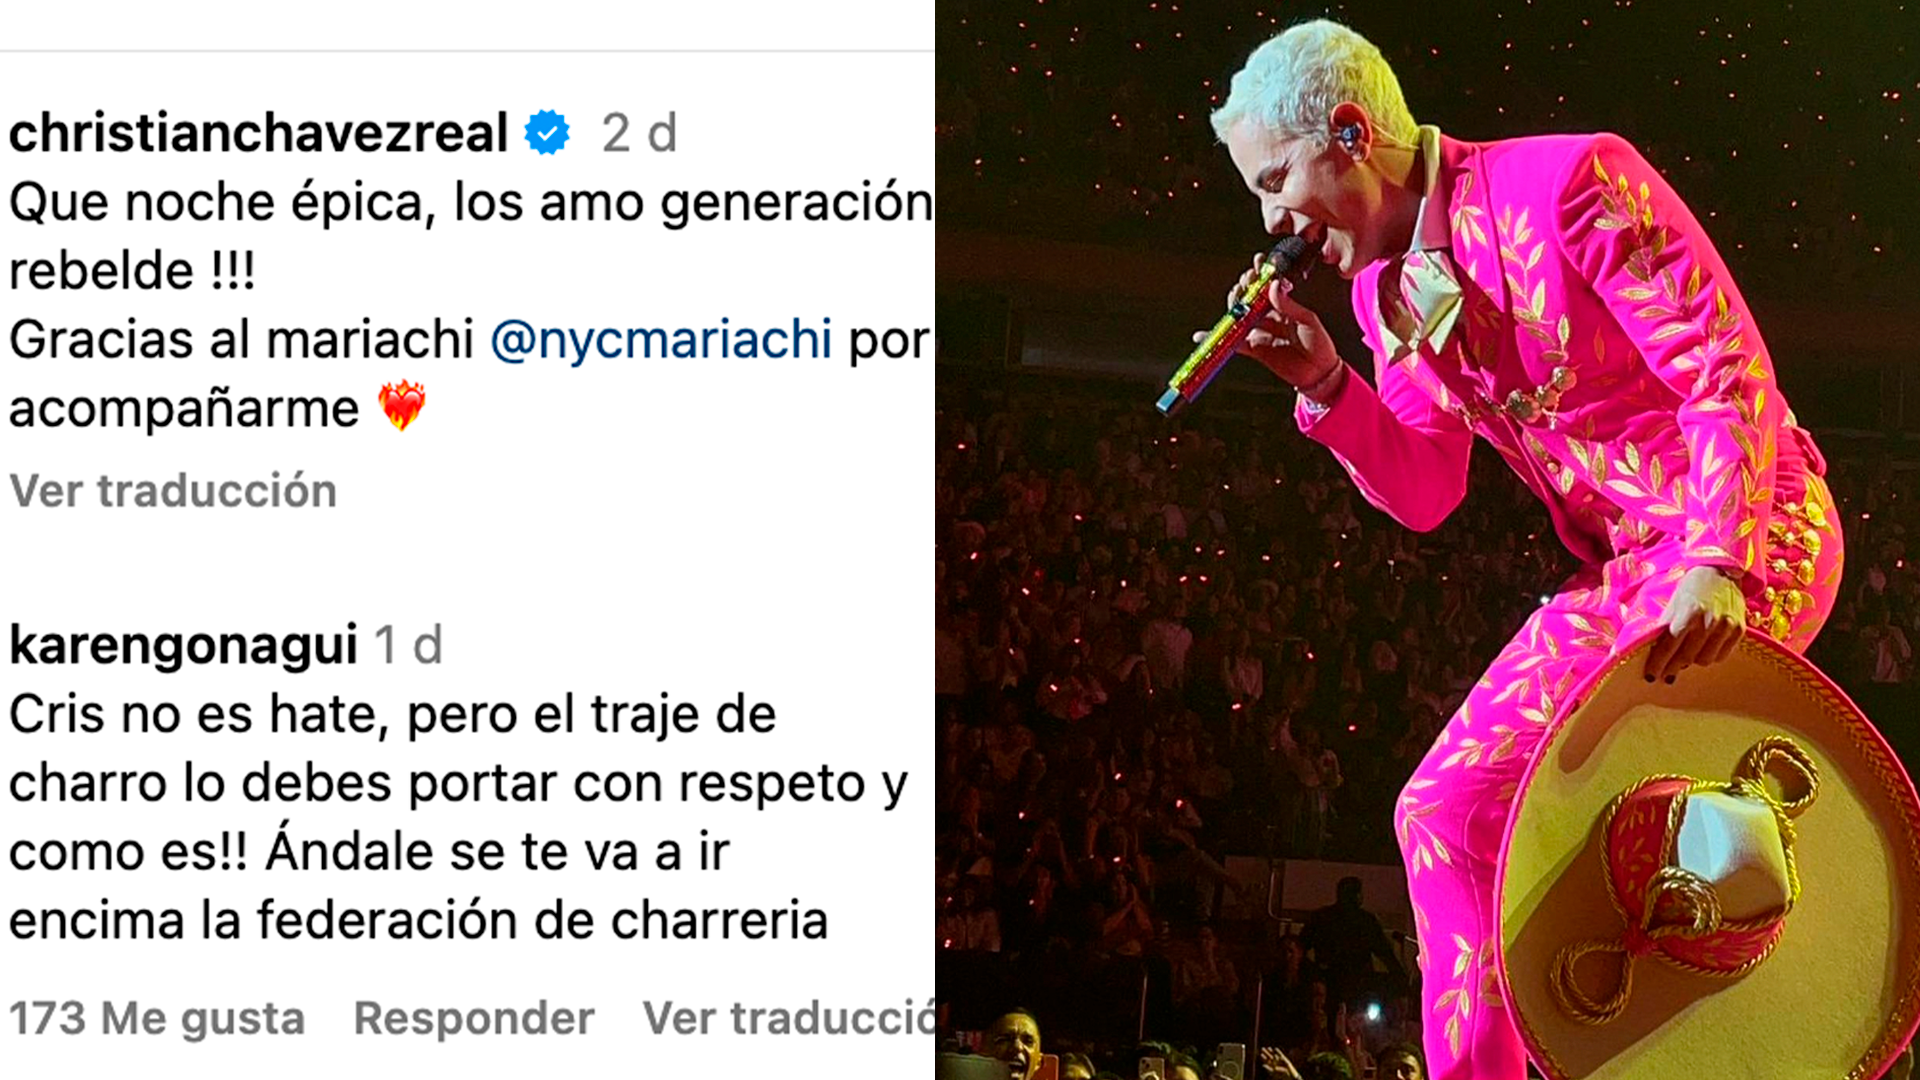Image resolution: width=1920 pixels, height=1080 pixels.
Task: Click the 1 d timestamp on karengonagui comment
Action: (x=408, y=645)
